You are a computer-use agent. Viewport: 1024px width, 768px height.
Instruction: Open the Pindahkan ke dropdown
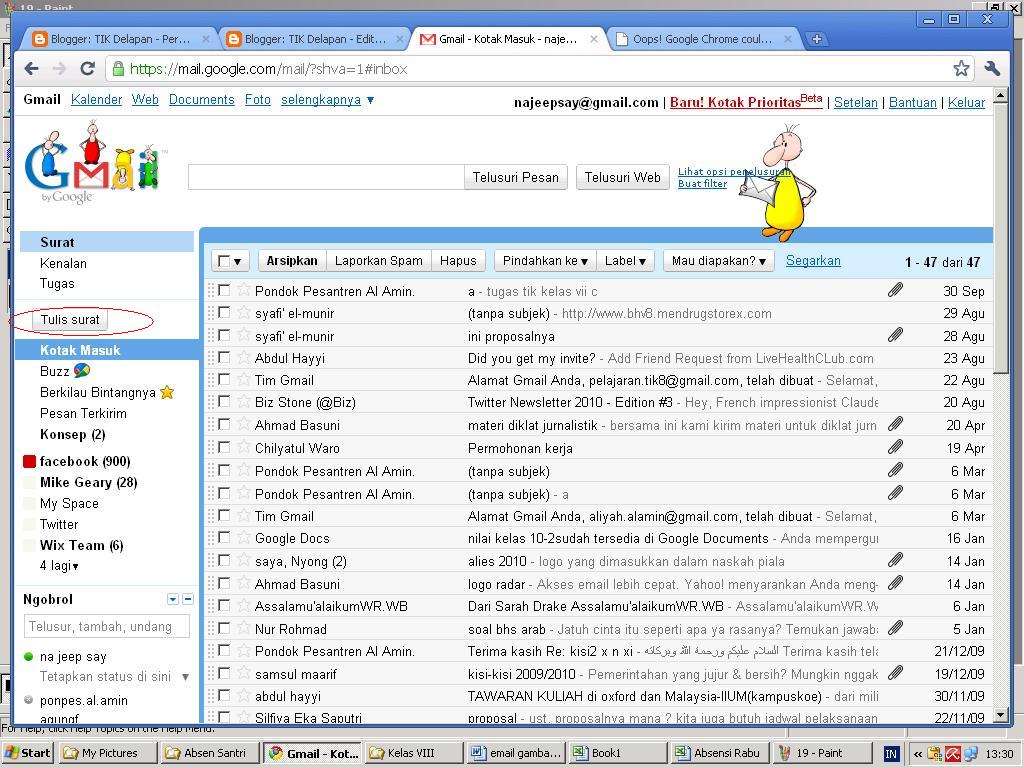click(x=545, y=261)
